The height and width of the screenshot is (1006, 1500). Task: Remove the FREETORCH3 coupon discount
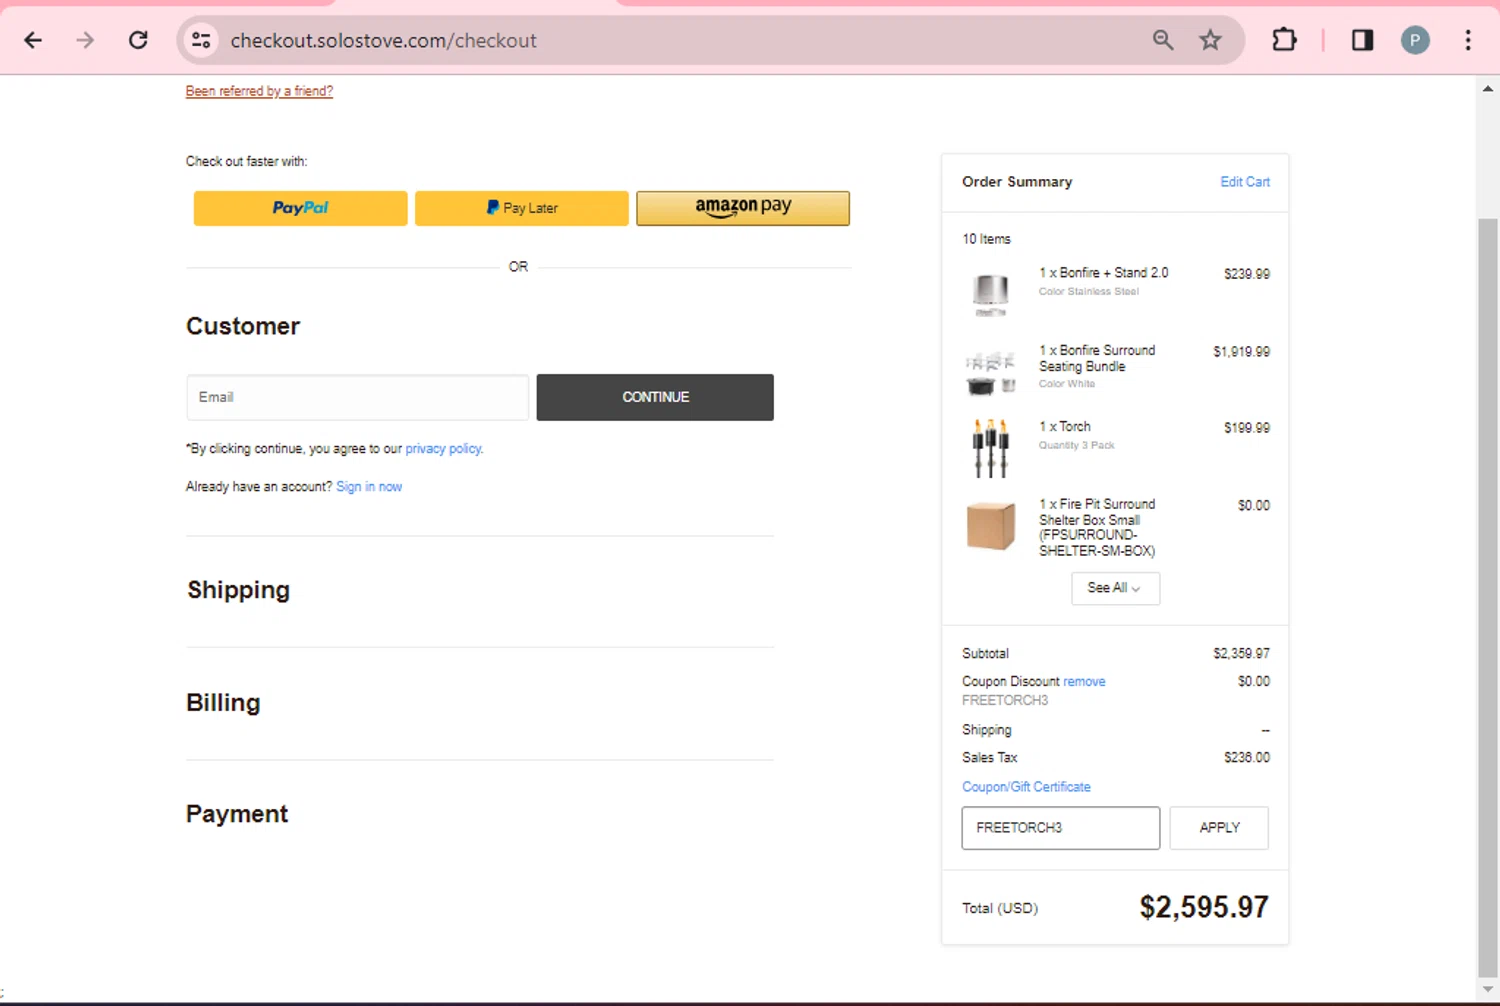tap(1084, 682)
